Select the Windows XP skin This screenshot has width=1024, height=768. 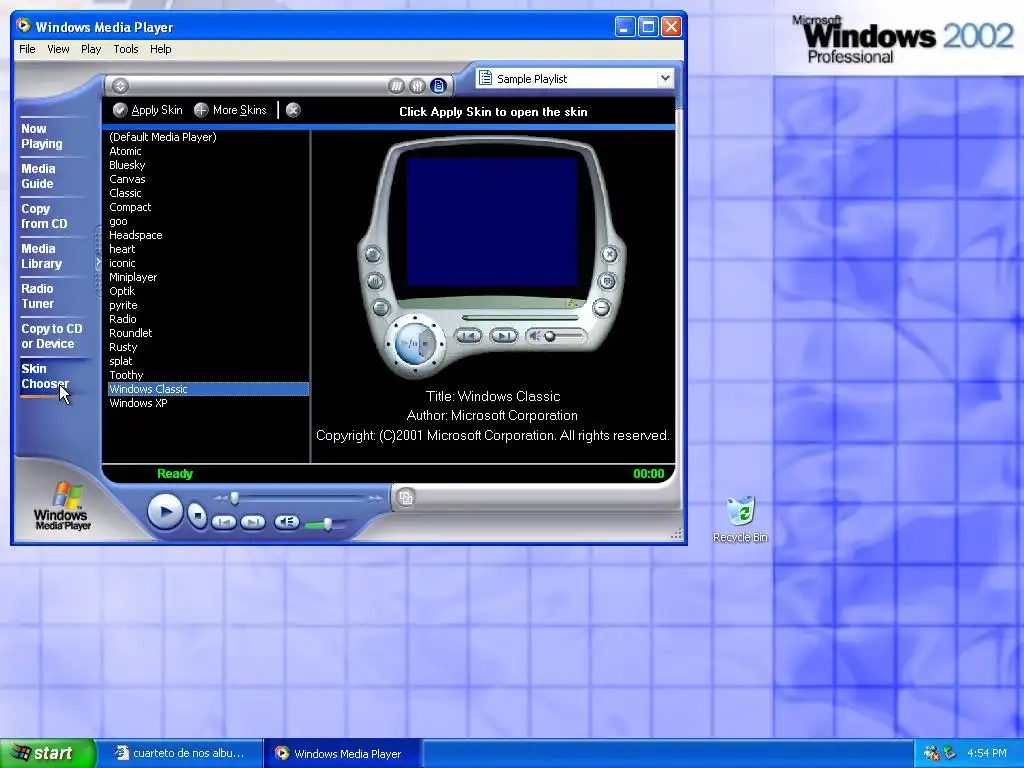point(208,403)
